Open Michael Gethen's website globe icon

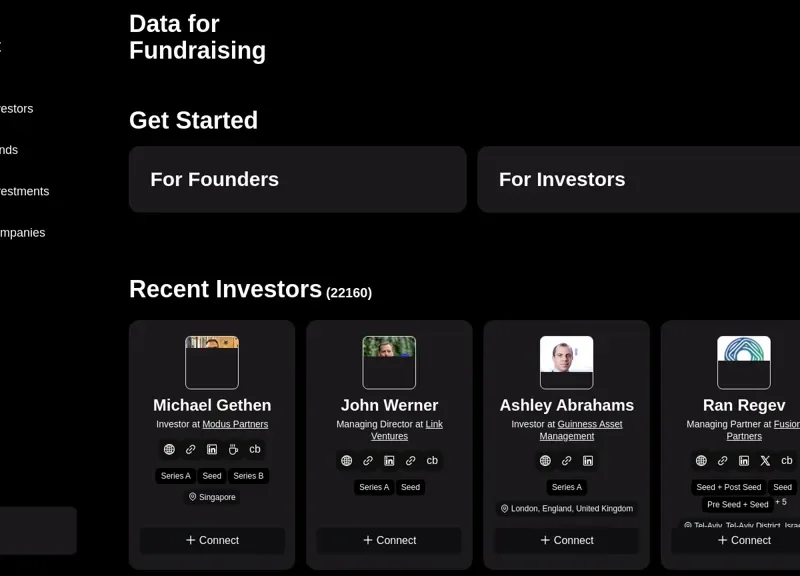(169, 450)
